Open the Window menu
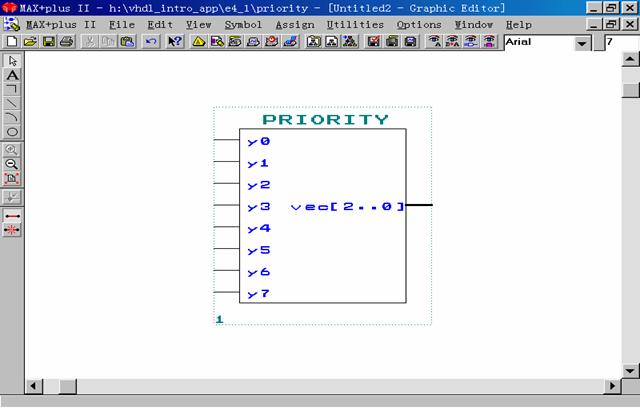Screen dimensions: 640x408 click(x=474, y=25)
